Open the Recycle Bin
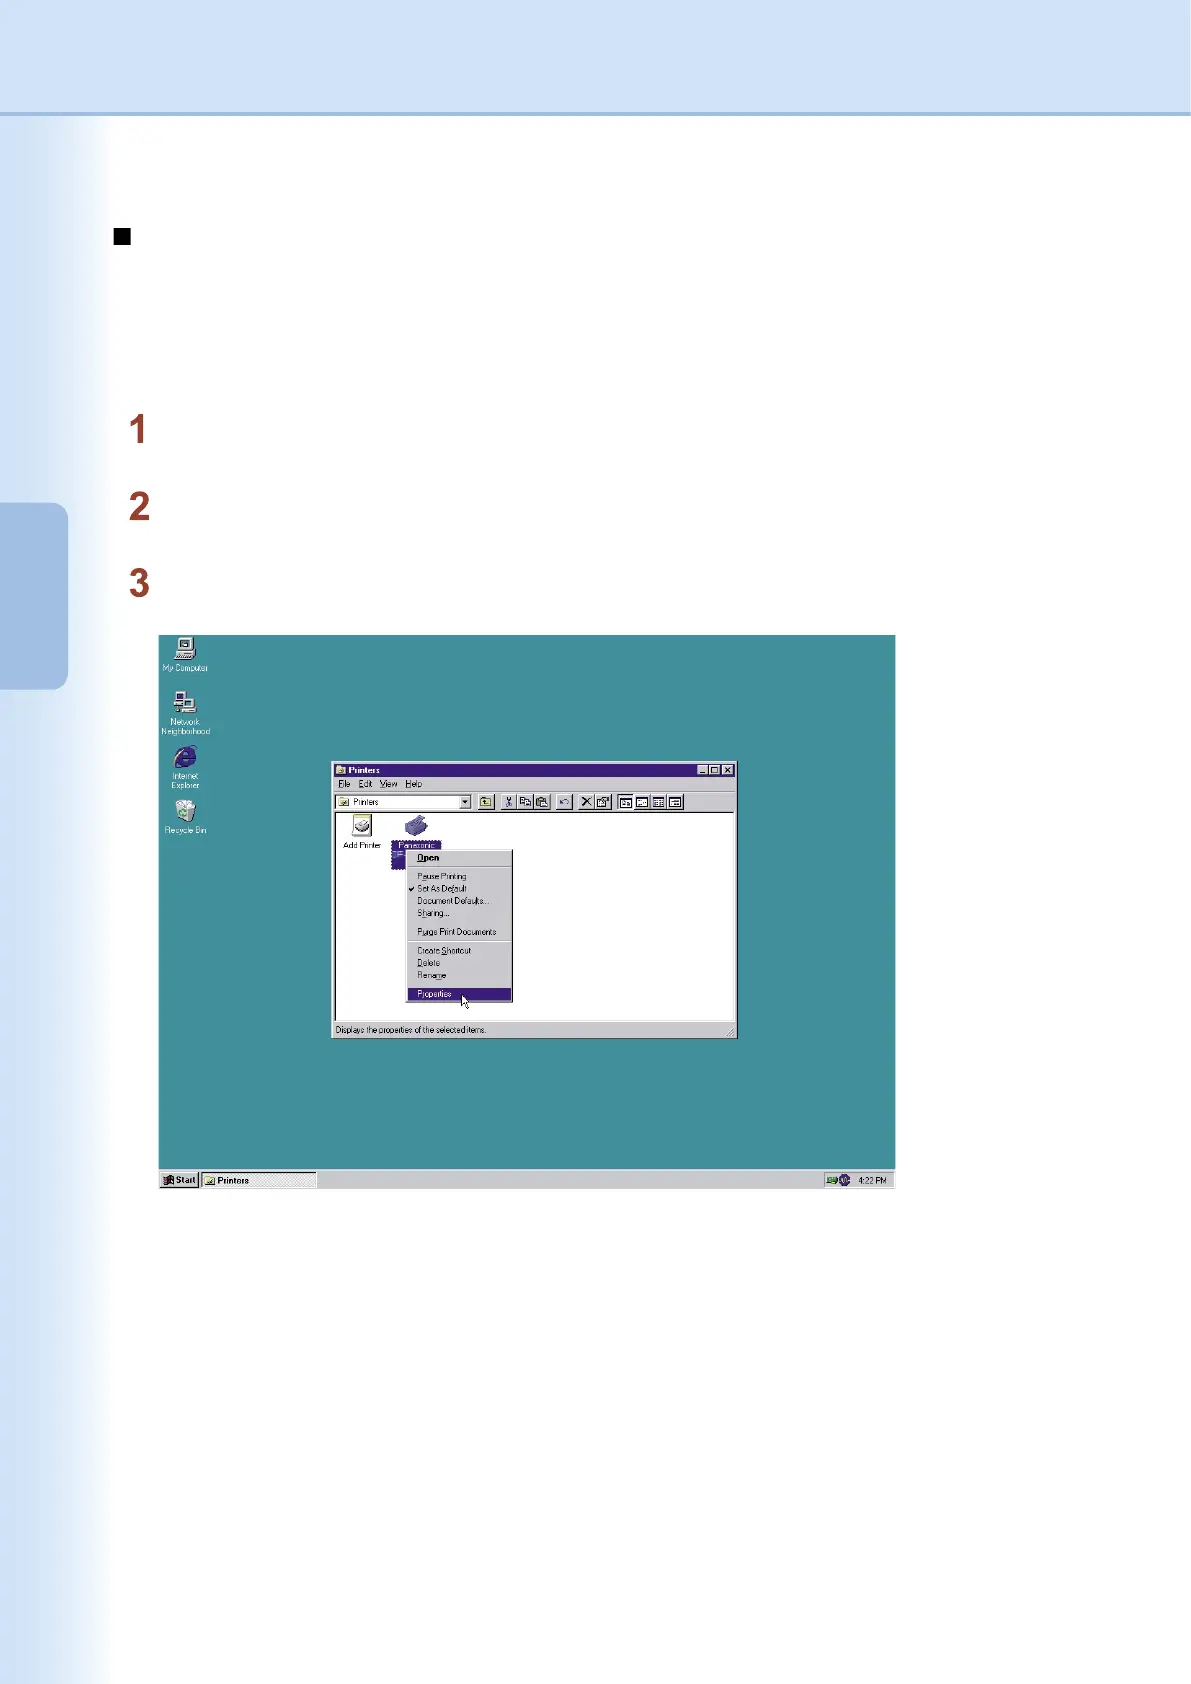The image size is (1191, 1684). [185, 817]
